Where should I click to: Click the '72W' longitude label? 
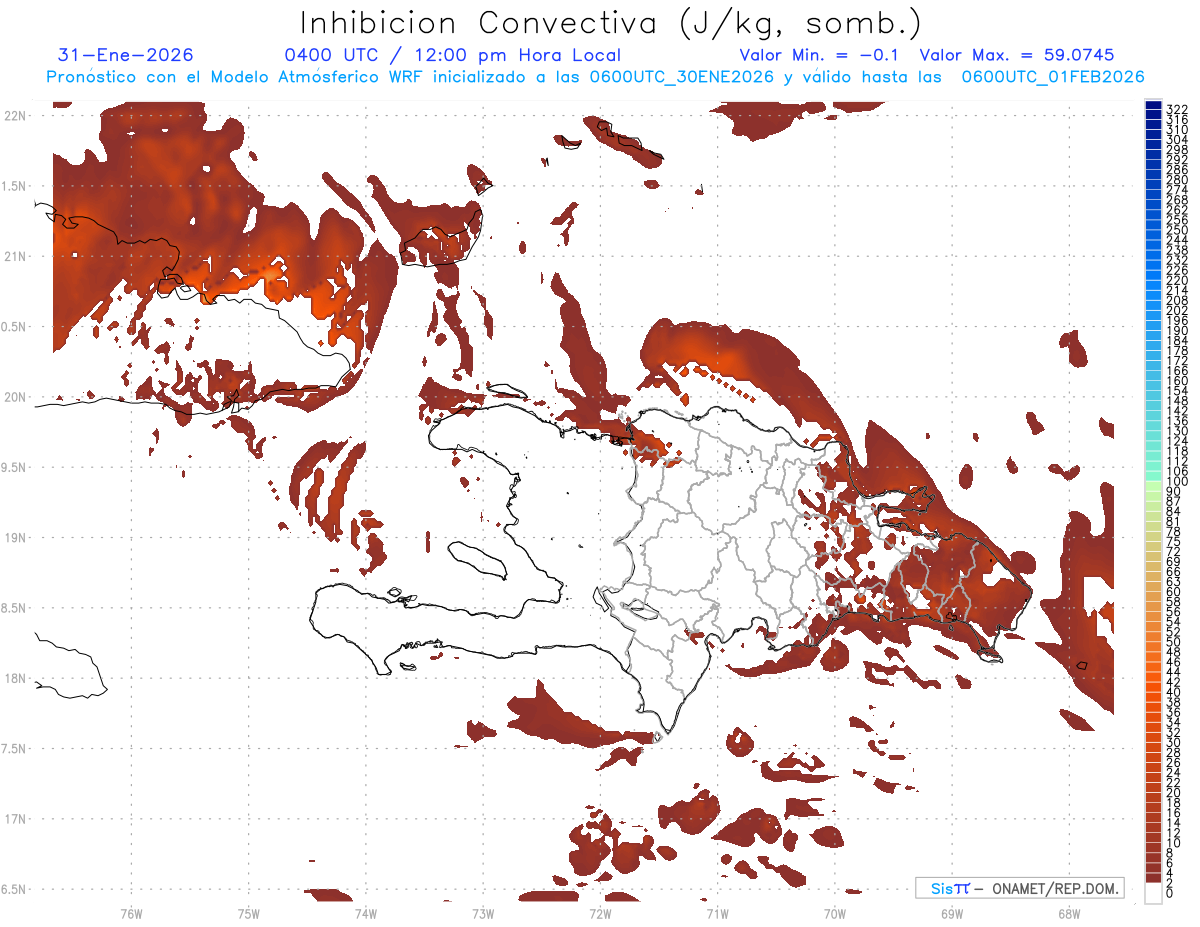pyautogui.click(x=600, y=913)
